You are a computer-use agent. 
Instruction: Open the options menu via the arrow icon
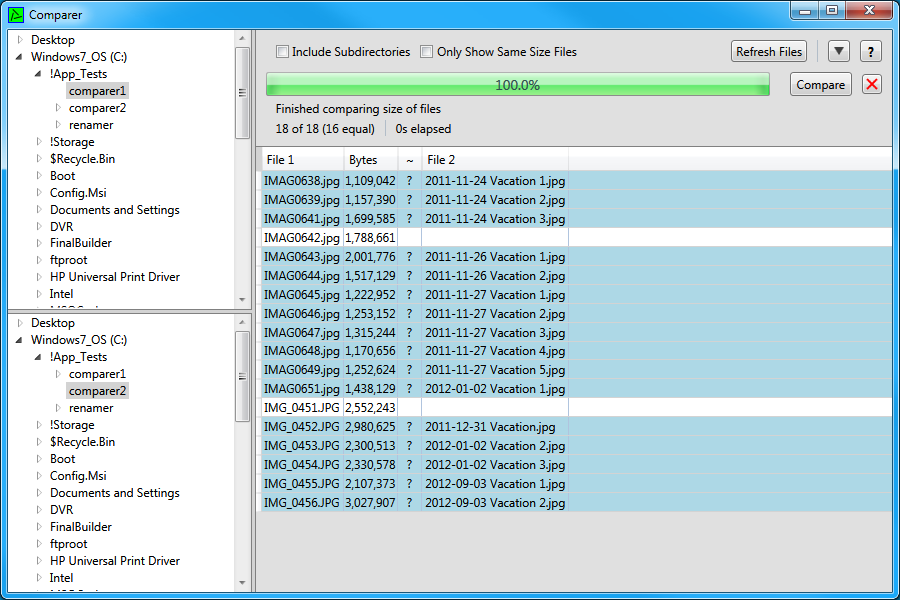(838, 50)
